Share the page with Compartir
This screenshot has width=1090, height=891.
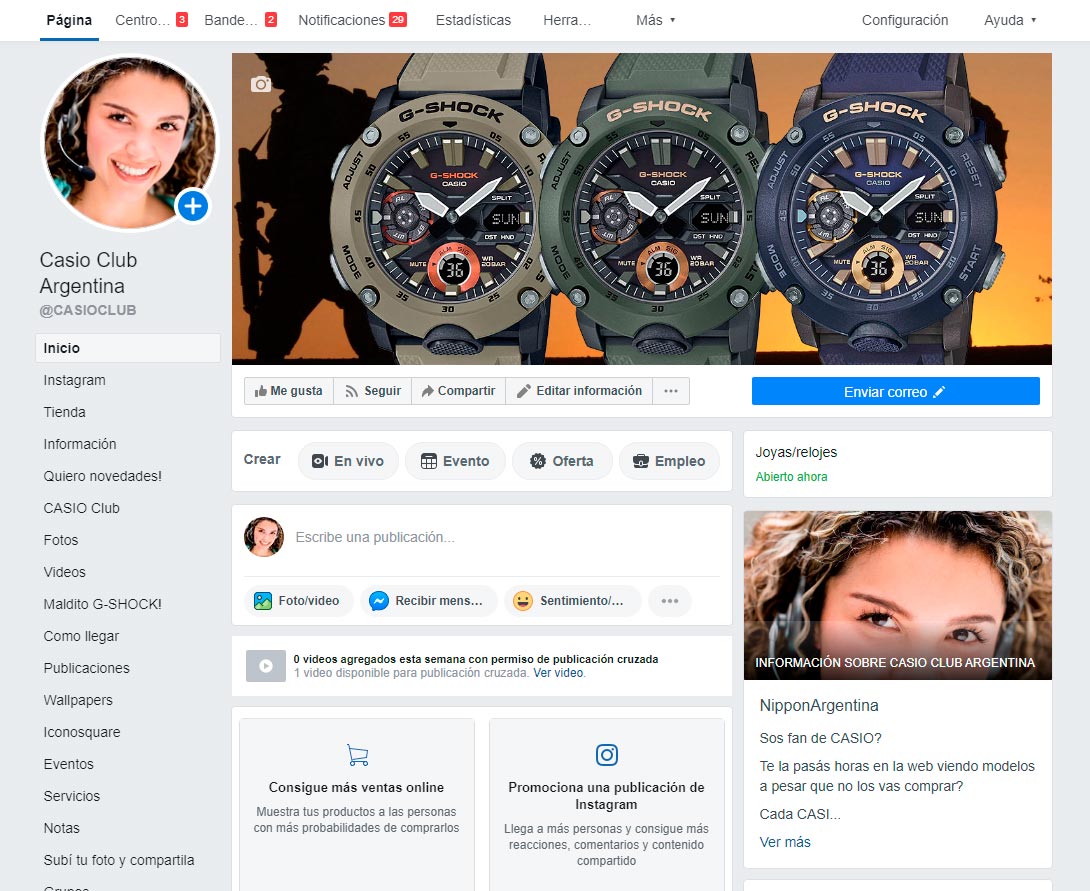tap(459, 391)
